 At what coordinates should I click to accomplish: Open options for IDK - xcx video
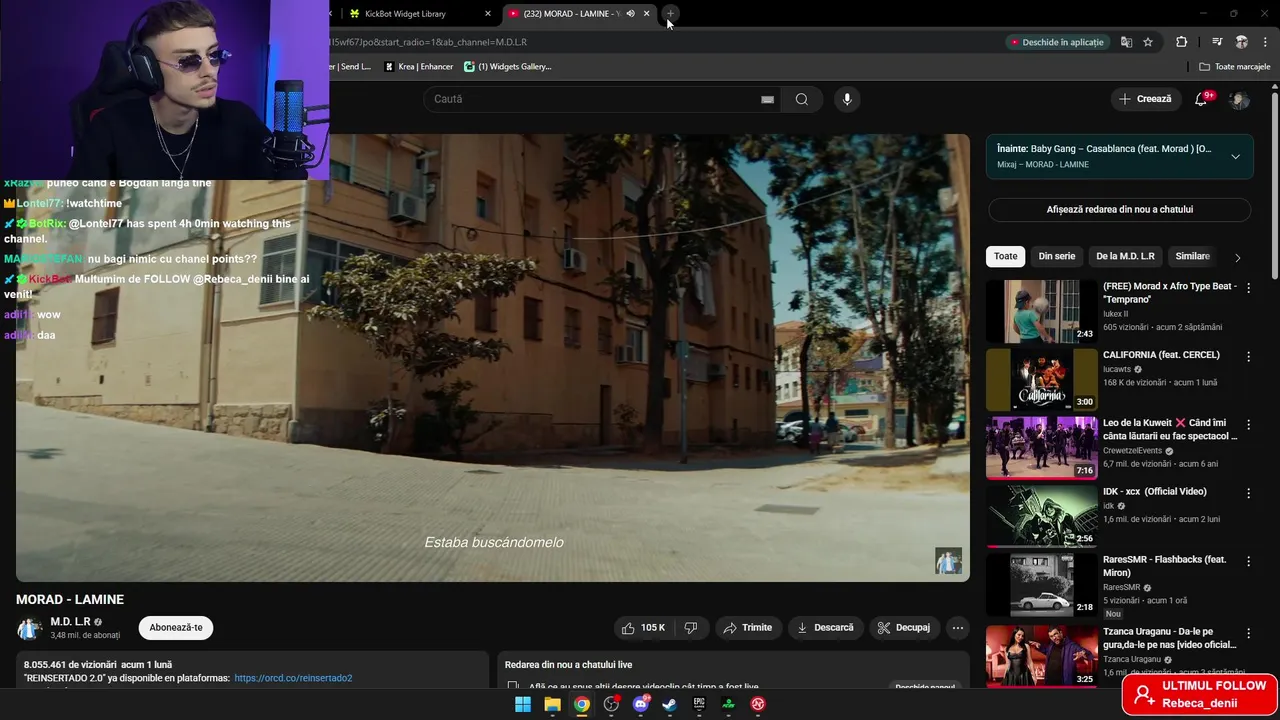tap(1248, 493)
